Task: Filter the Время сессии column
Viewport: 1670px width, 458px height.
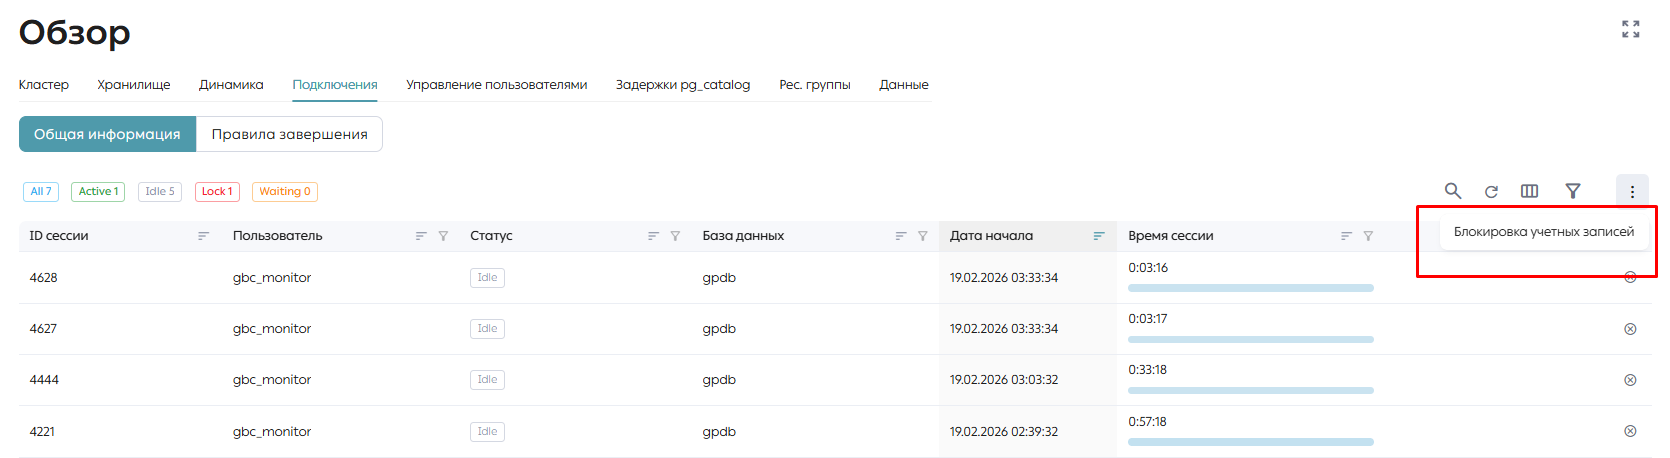Action: pos(1368,236)
